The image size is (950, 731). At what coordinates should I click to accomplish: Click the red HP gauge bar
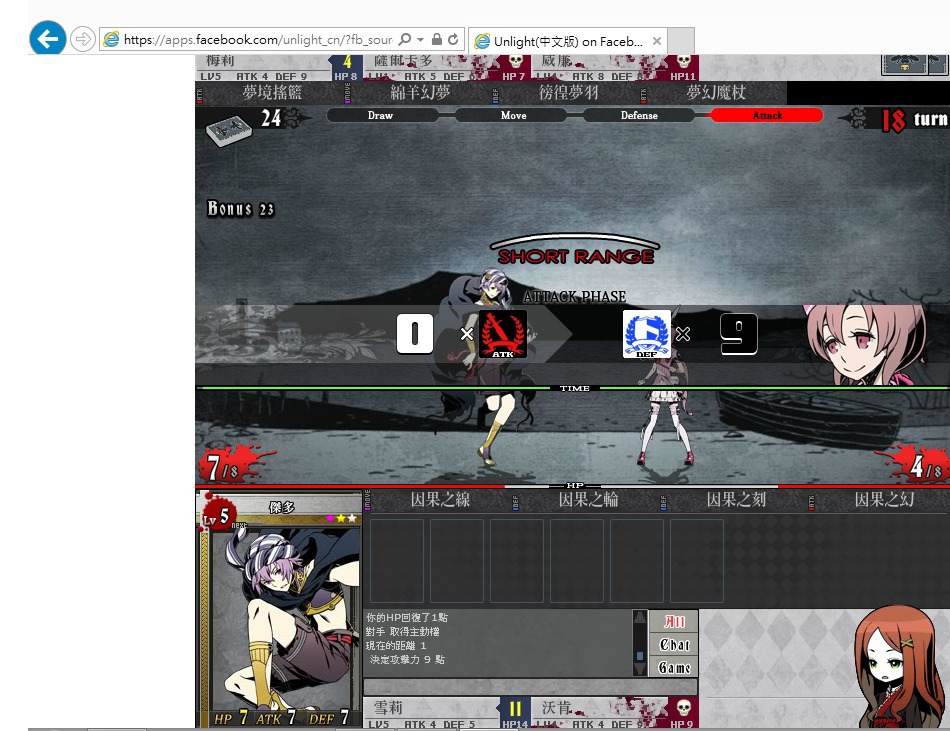pos(572,486)
